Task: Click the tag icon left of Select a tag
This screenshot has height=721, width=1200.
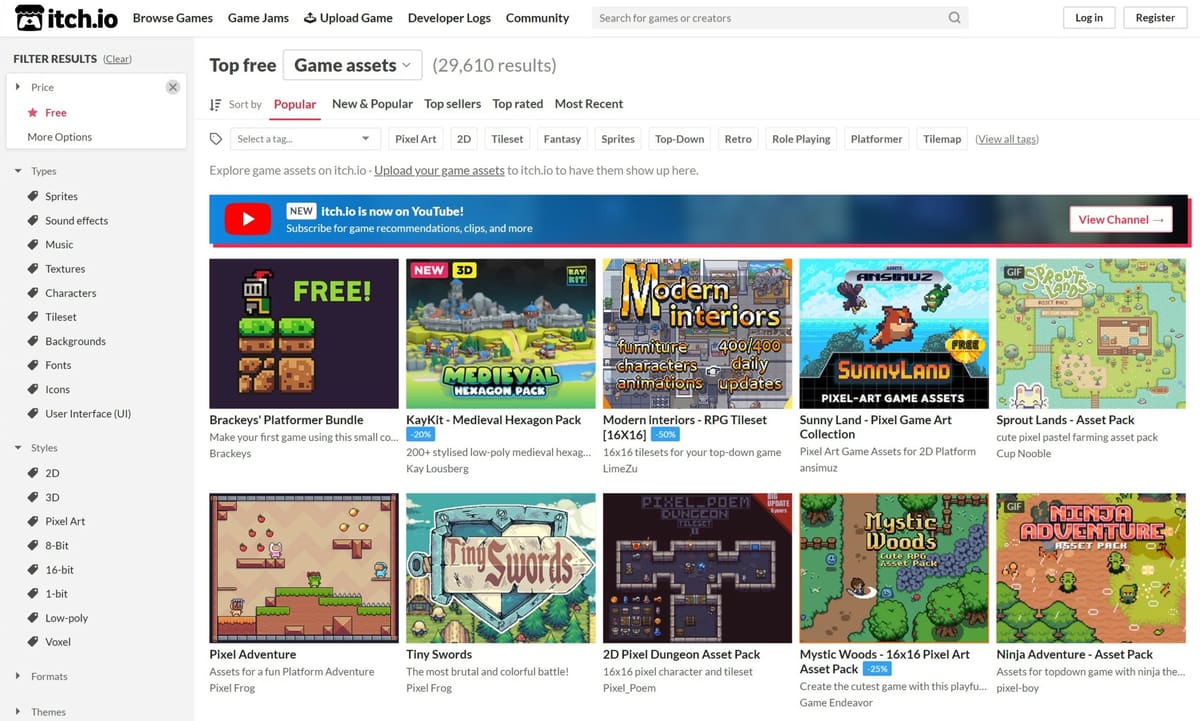Action: 216,139
